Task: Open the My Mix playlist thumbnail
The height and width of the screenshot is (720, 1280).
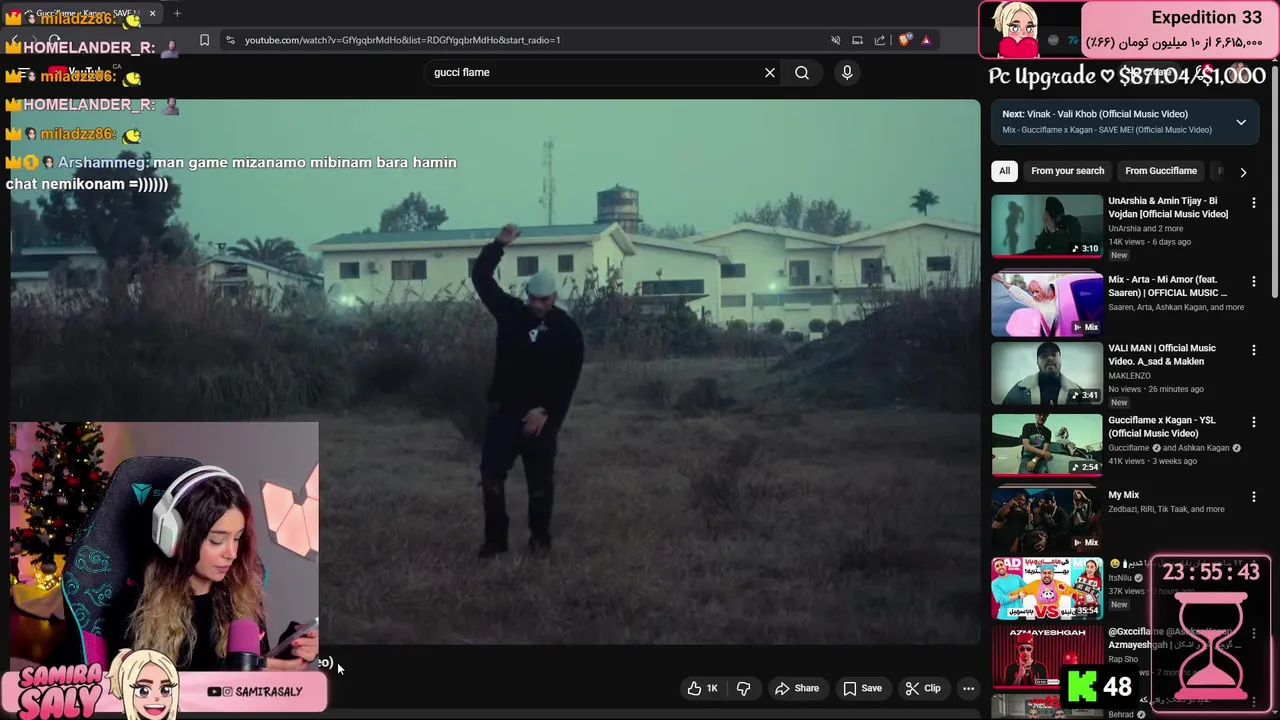Action: [x=1047, y=519]
